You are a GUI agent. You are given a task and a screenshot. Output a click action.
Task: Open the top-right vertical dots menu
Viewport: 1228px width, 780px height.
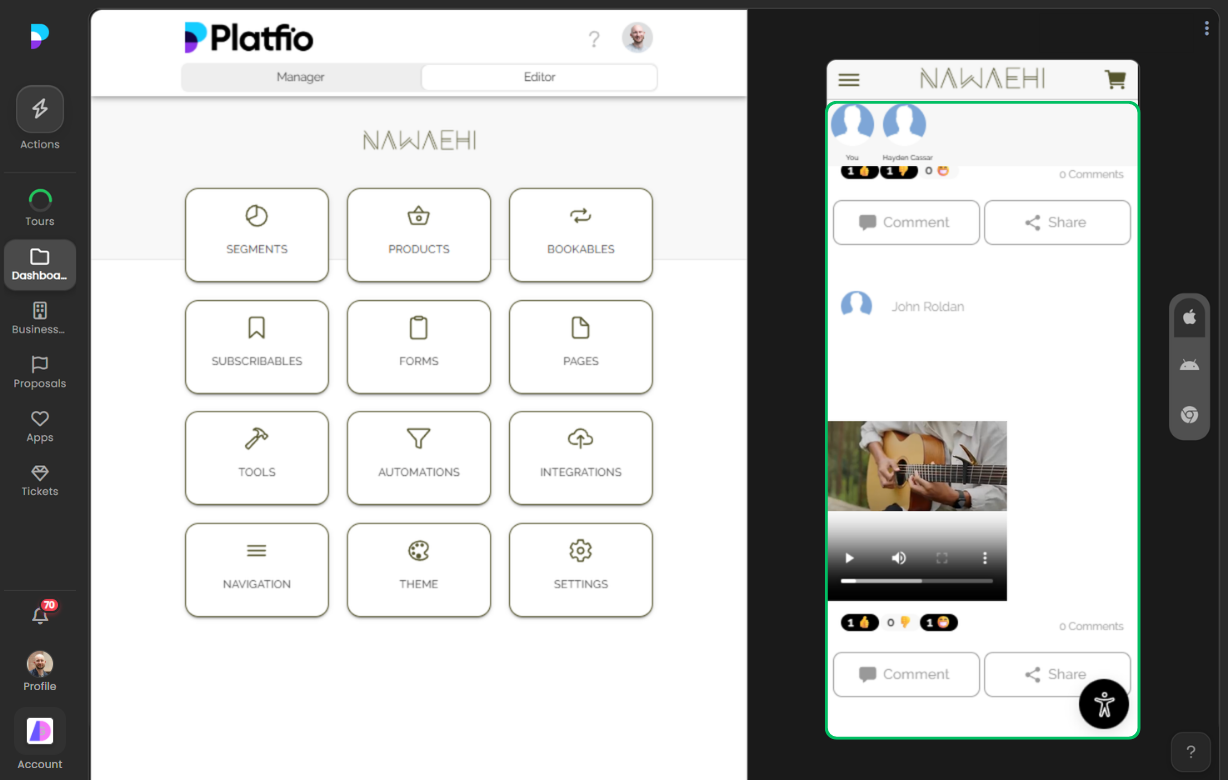point(1206,28)
